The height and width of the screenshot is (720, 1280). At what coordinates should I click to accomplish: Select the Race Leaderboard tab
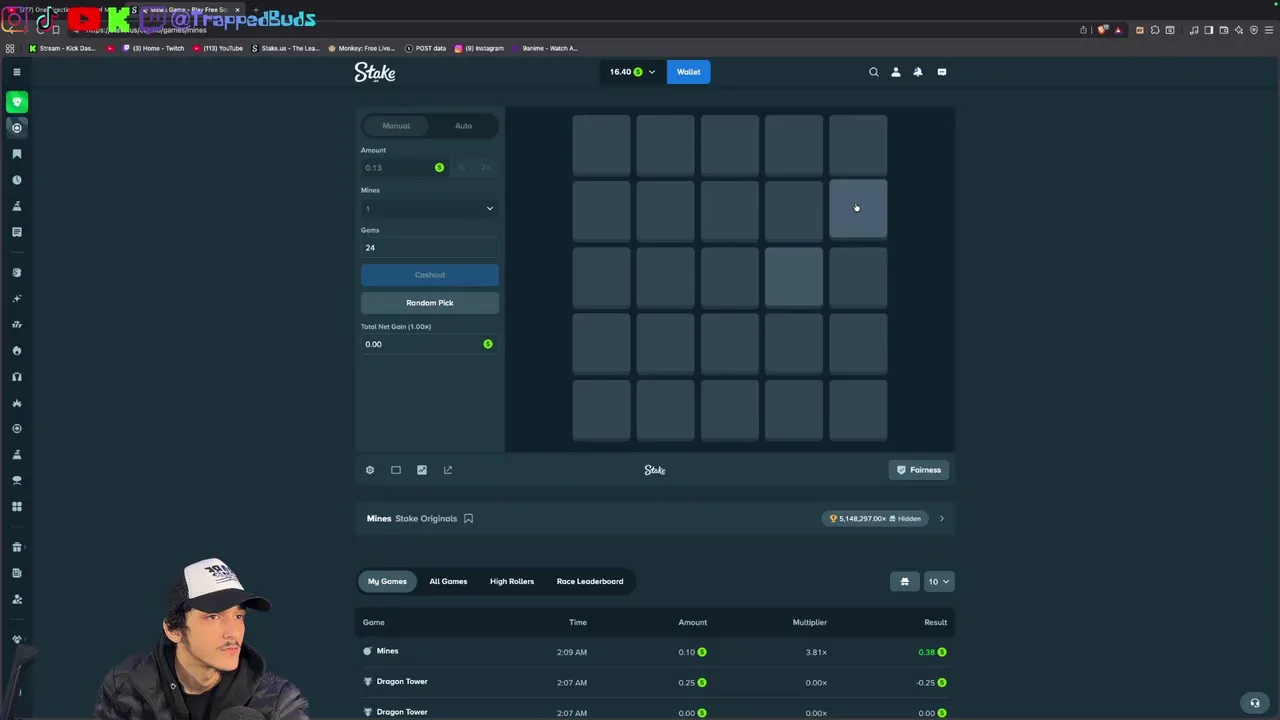(x=590, y=582)
